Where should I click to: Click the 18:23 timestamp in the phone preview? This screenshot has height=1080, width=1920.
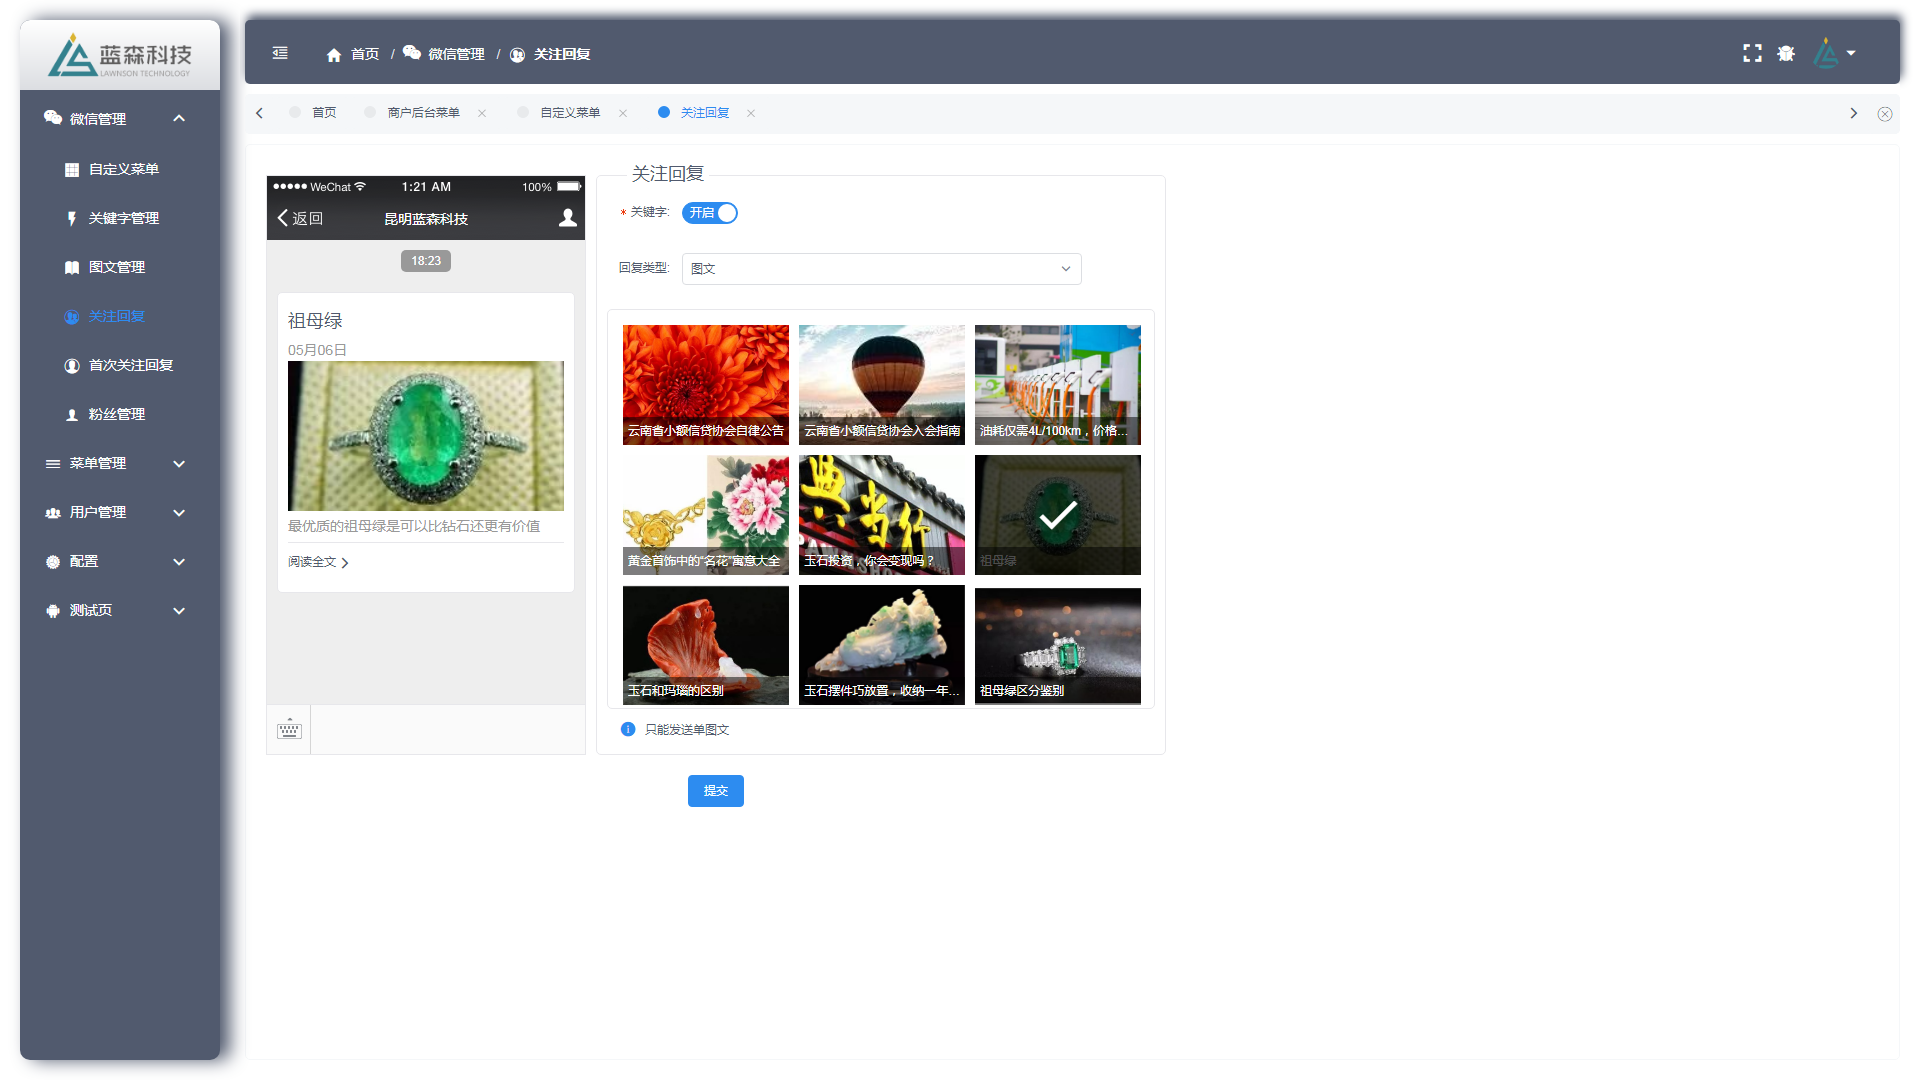(426, 261)
